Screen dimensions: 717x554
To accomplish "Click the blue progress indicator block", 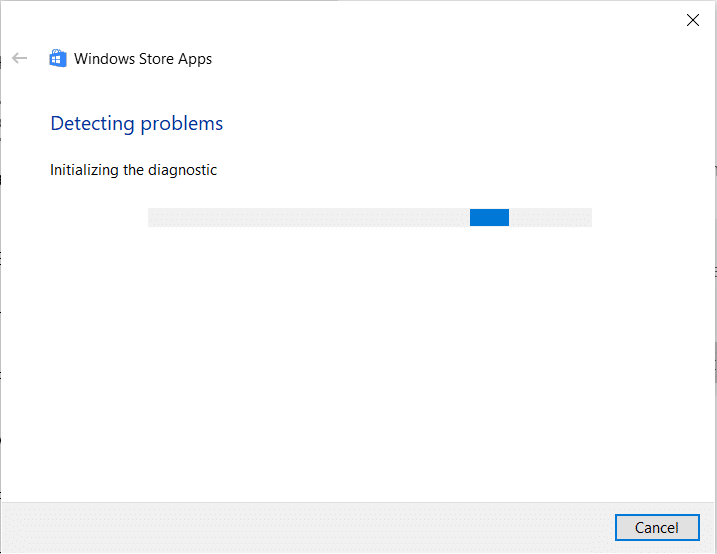I will pyautogui.click(x=489, y=218).
